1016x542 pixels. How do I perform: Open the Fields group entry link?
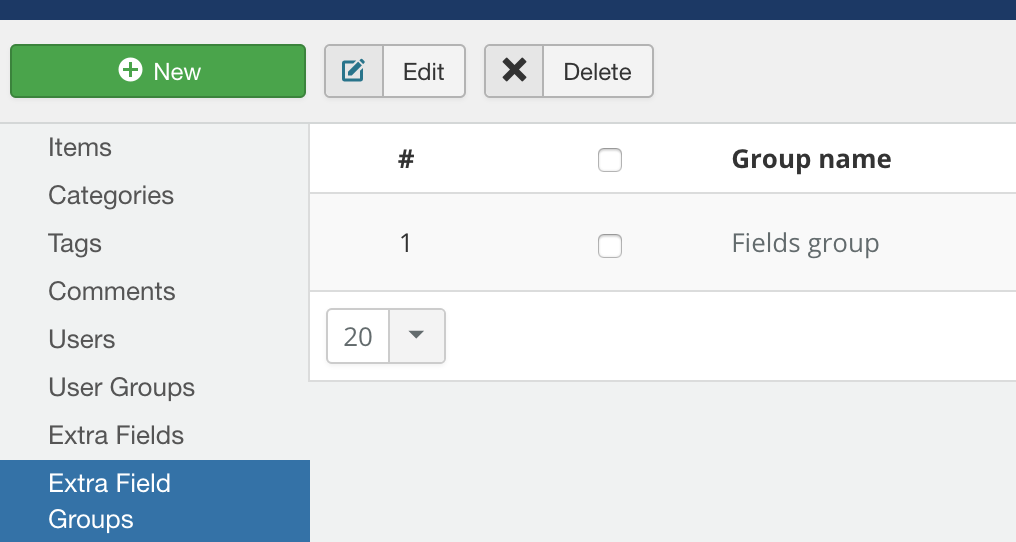pyautogui.click(x=805, y=243)
